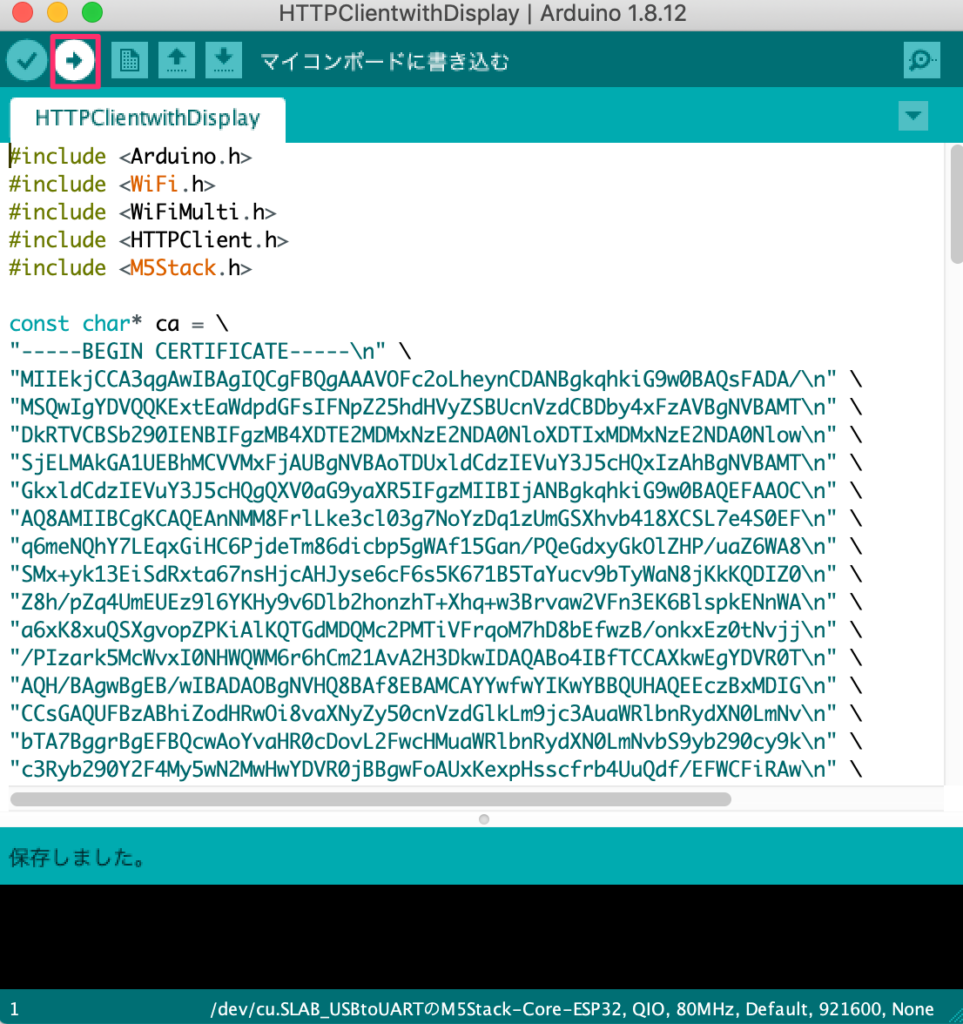Click the certificate line starting 'q6meNQhY7LEq'
Screen dimensions: 963x1024
point(435,547)
